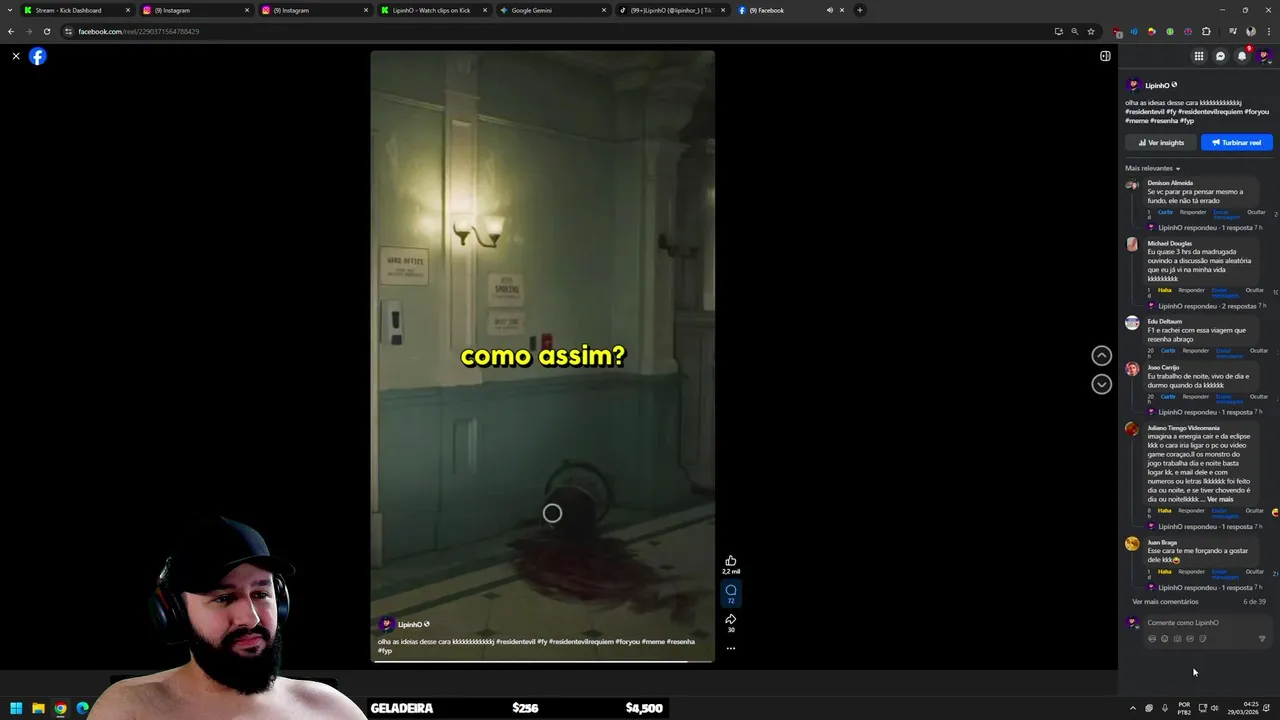Open Messenger icon in top bar

pos(1220,56)
